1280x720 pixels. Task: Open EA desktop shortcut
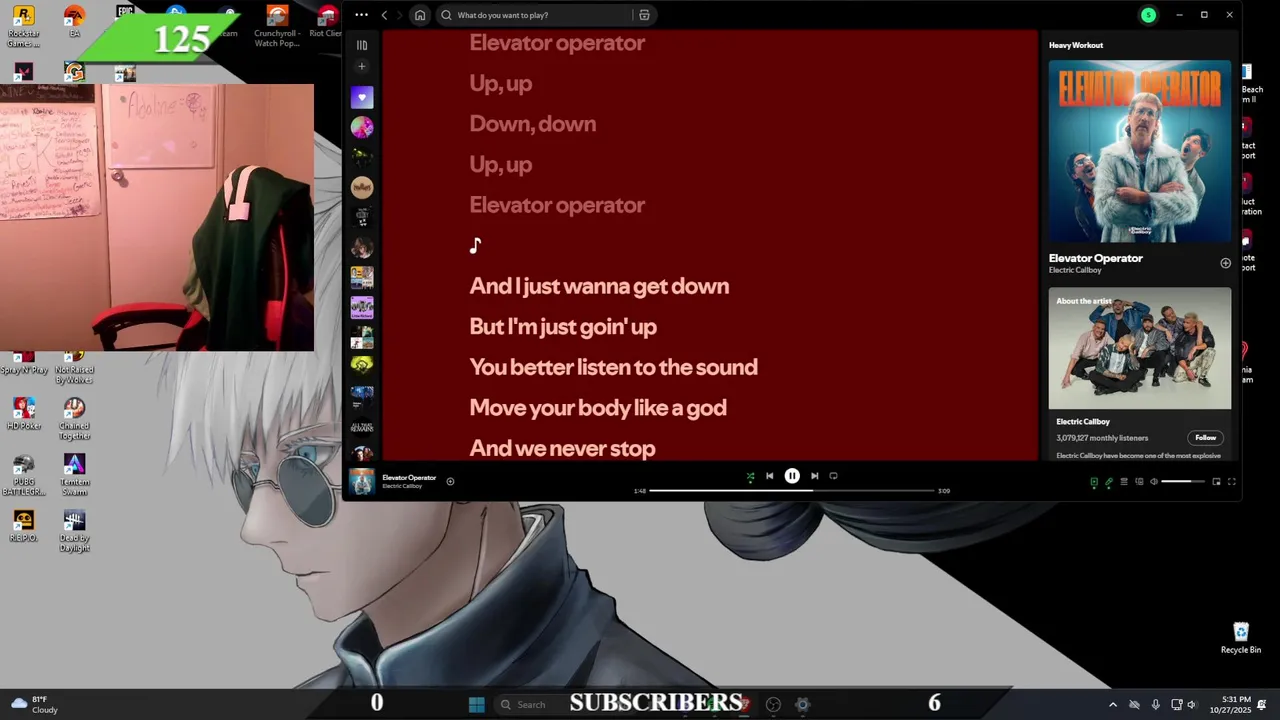[74, 22]
